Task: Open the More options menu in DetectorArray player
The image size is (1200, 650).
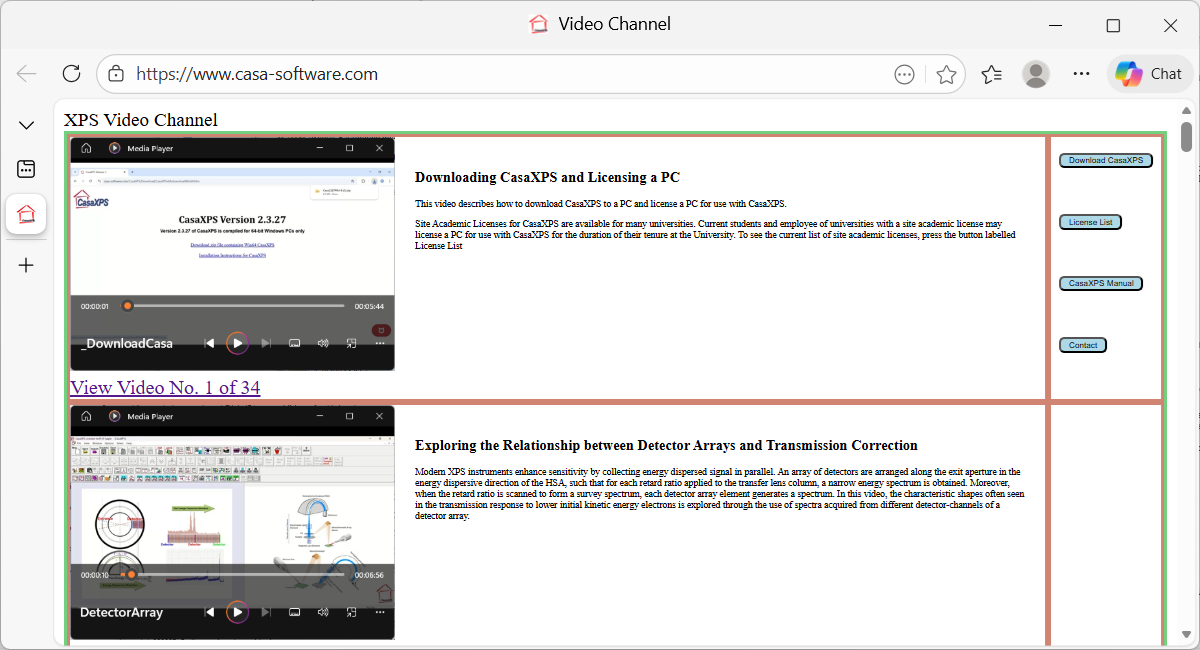Action: (x=379, y=612)
